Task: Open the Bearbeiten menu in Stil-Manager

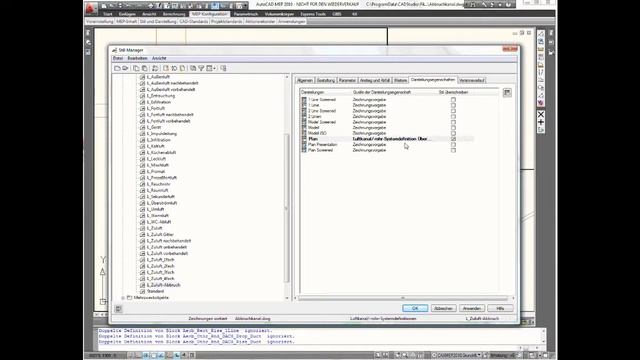Action: pyautogui.click(x=138, y=58)
